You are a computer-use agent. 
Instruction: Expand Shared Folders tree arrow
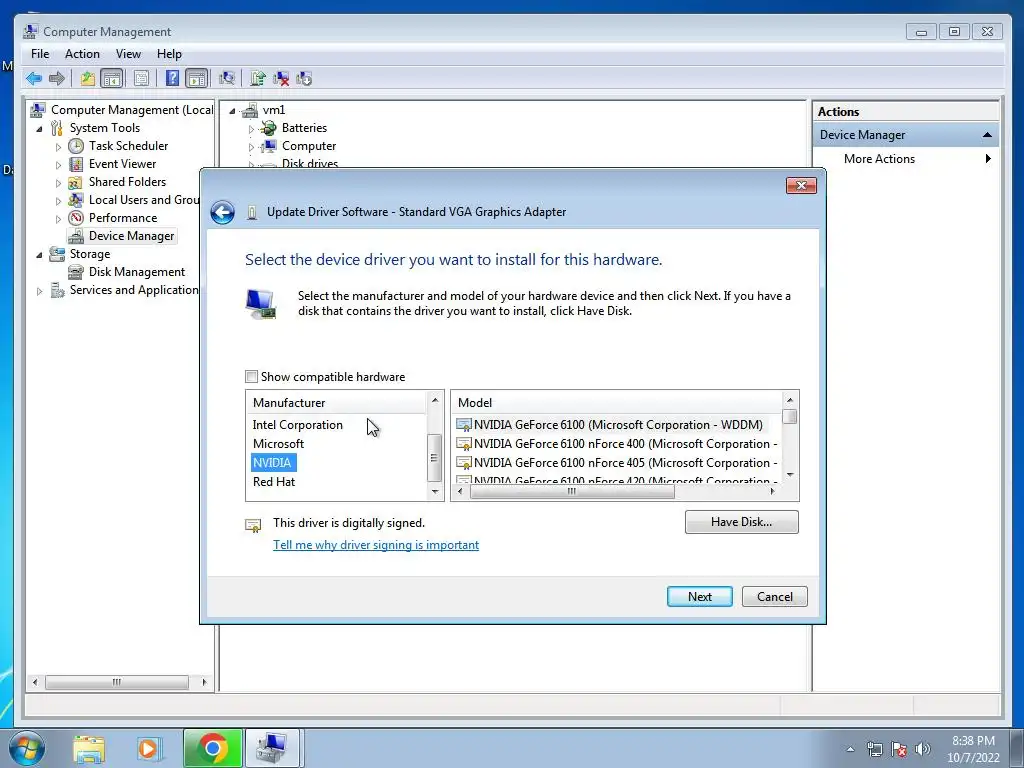58,182
